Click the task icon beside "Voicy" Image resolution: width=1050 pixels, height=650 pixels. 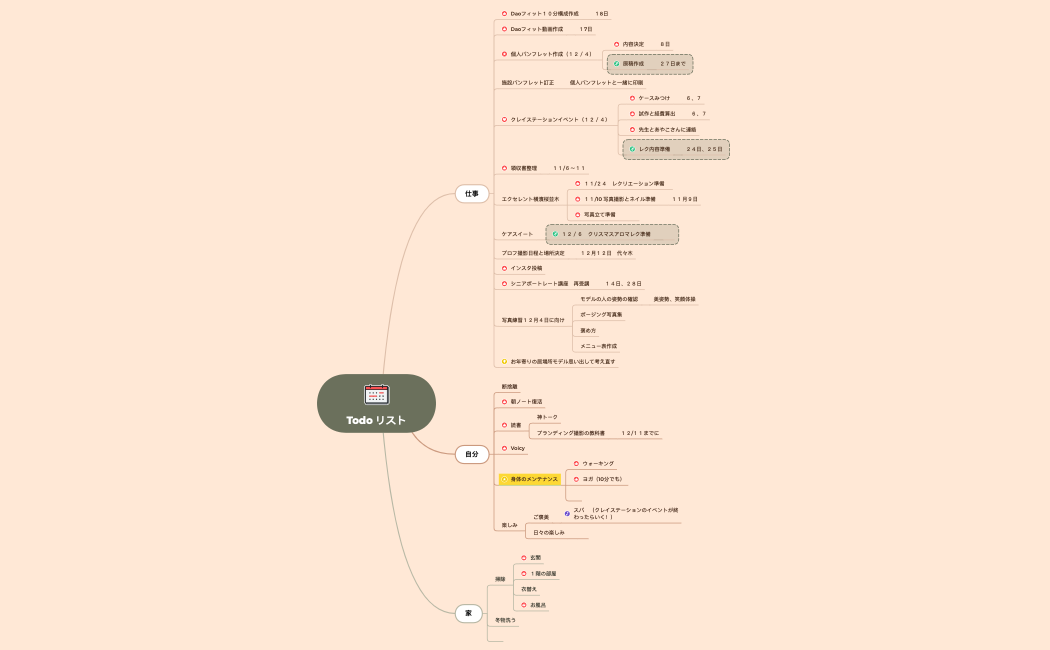[504, 448]
